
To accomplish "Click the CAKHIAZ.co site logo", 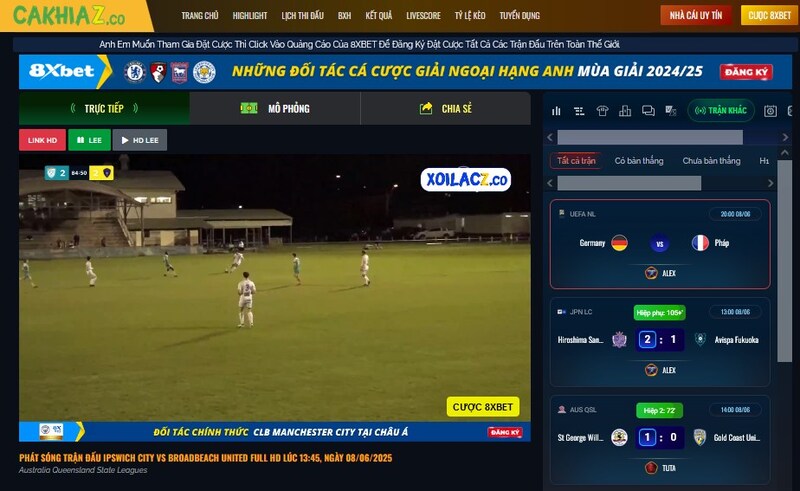I will coord(69,15).
